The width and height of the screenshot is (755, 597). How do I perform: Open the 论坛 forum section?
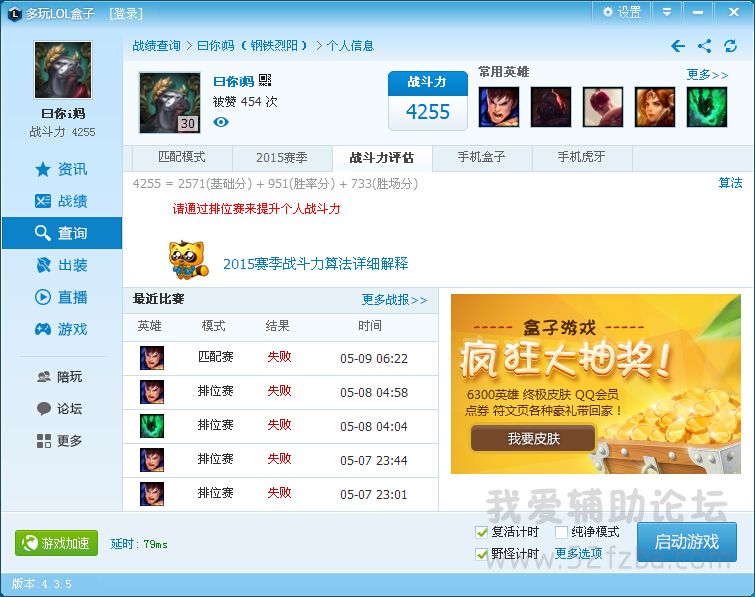(60, 409)
